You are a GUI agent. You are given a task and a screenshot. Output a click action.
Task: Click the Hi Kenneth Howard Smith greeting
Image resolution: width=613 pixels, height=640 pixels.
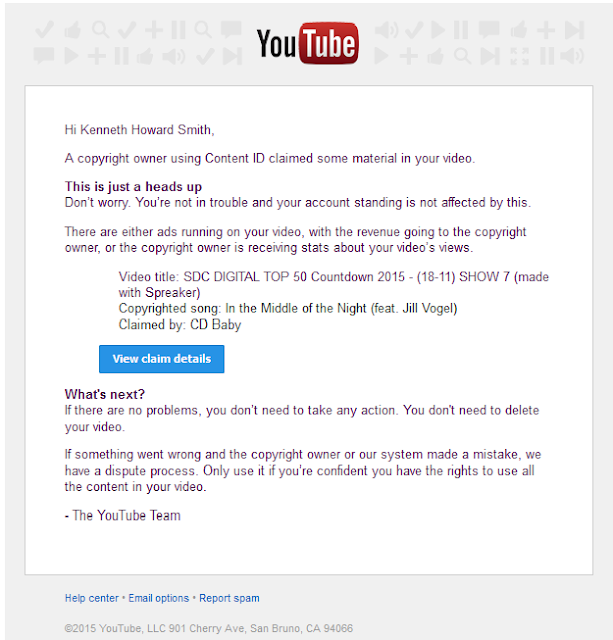click(x=139, y=130)
